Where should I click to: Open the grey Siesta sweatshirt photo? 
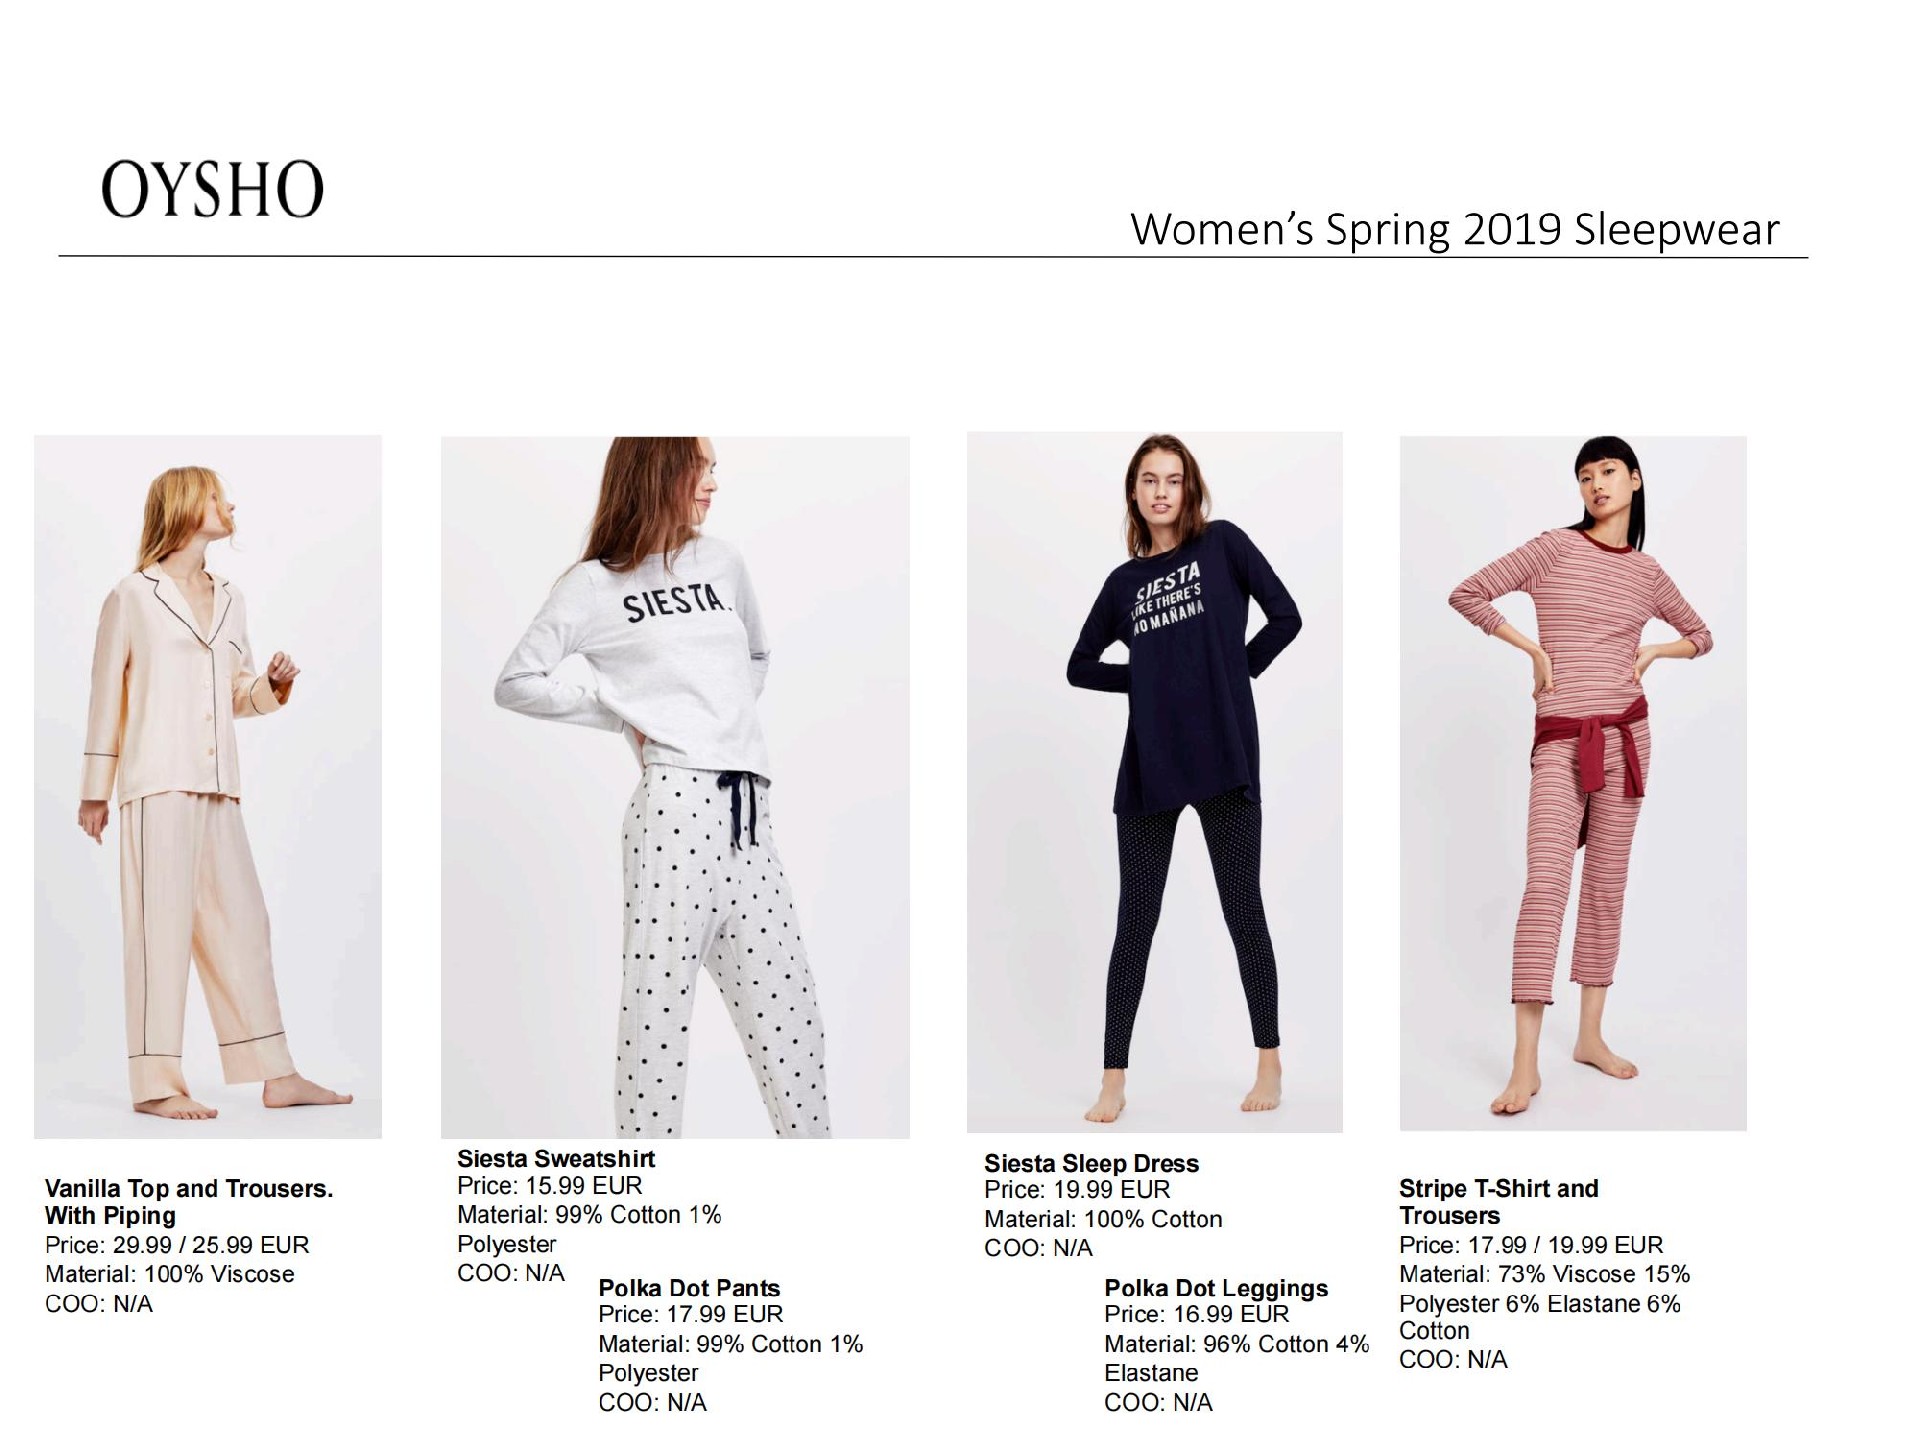pos(675,787)
